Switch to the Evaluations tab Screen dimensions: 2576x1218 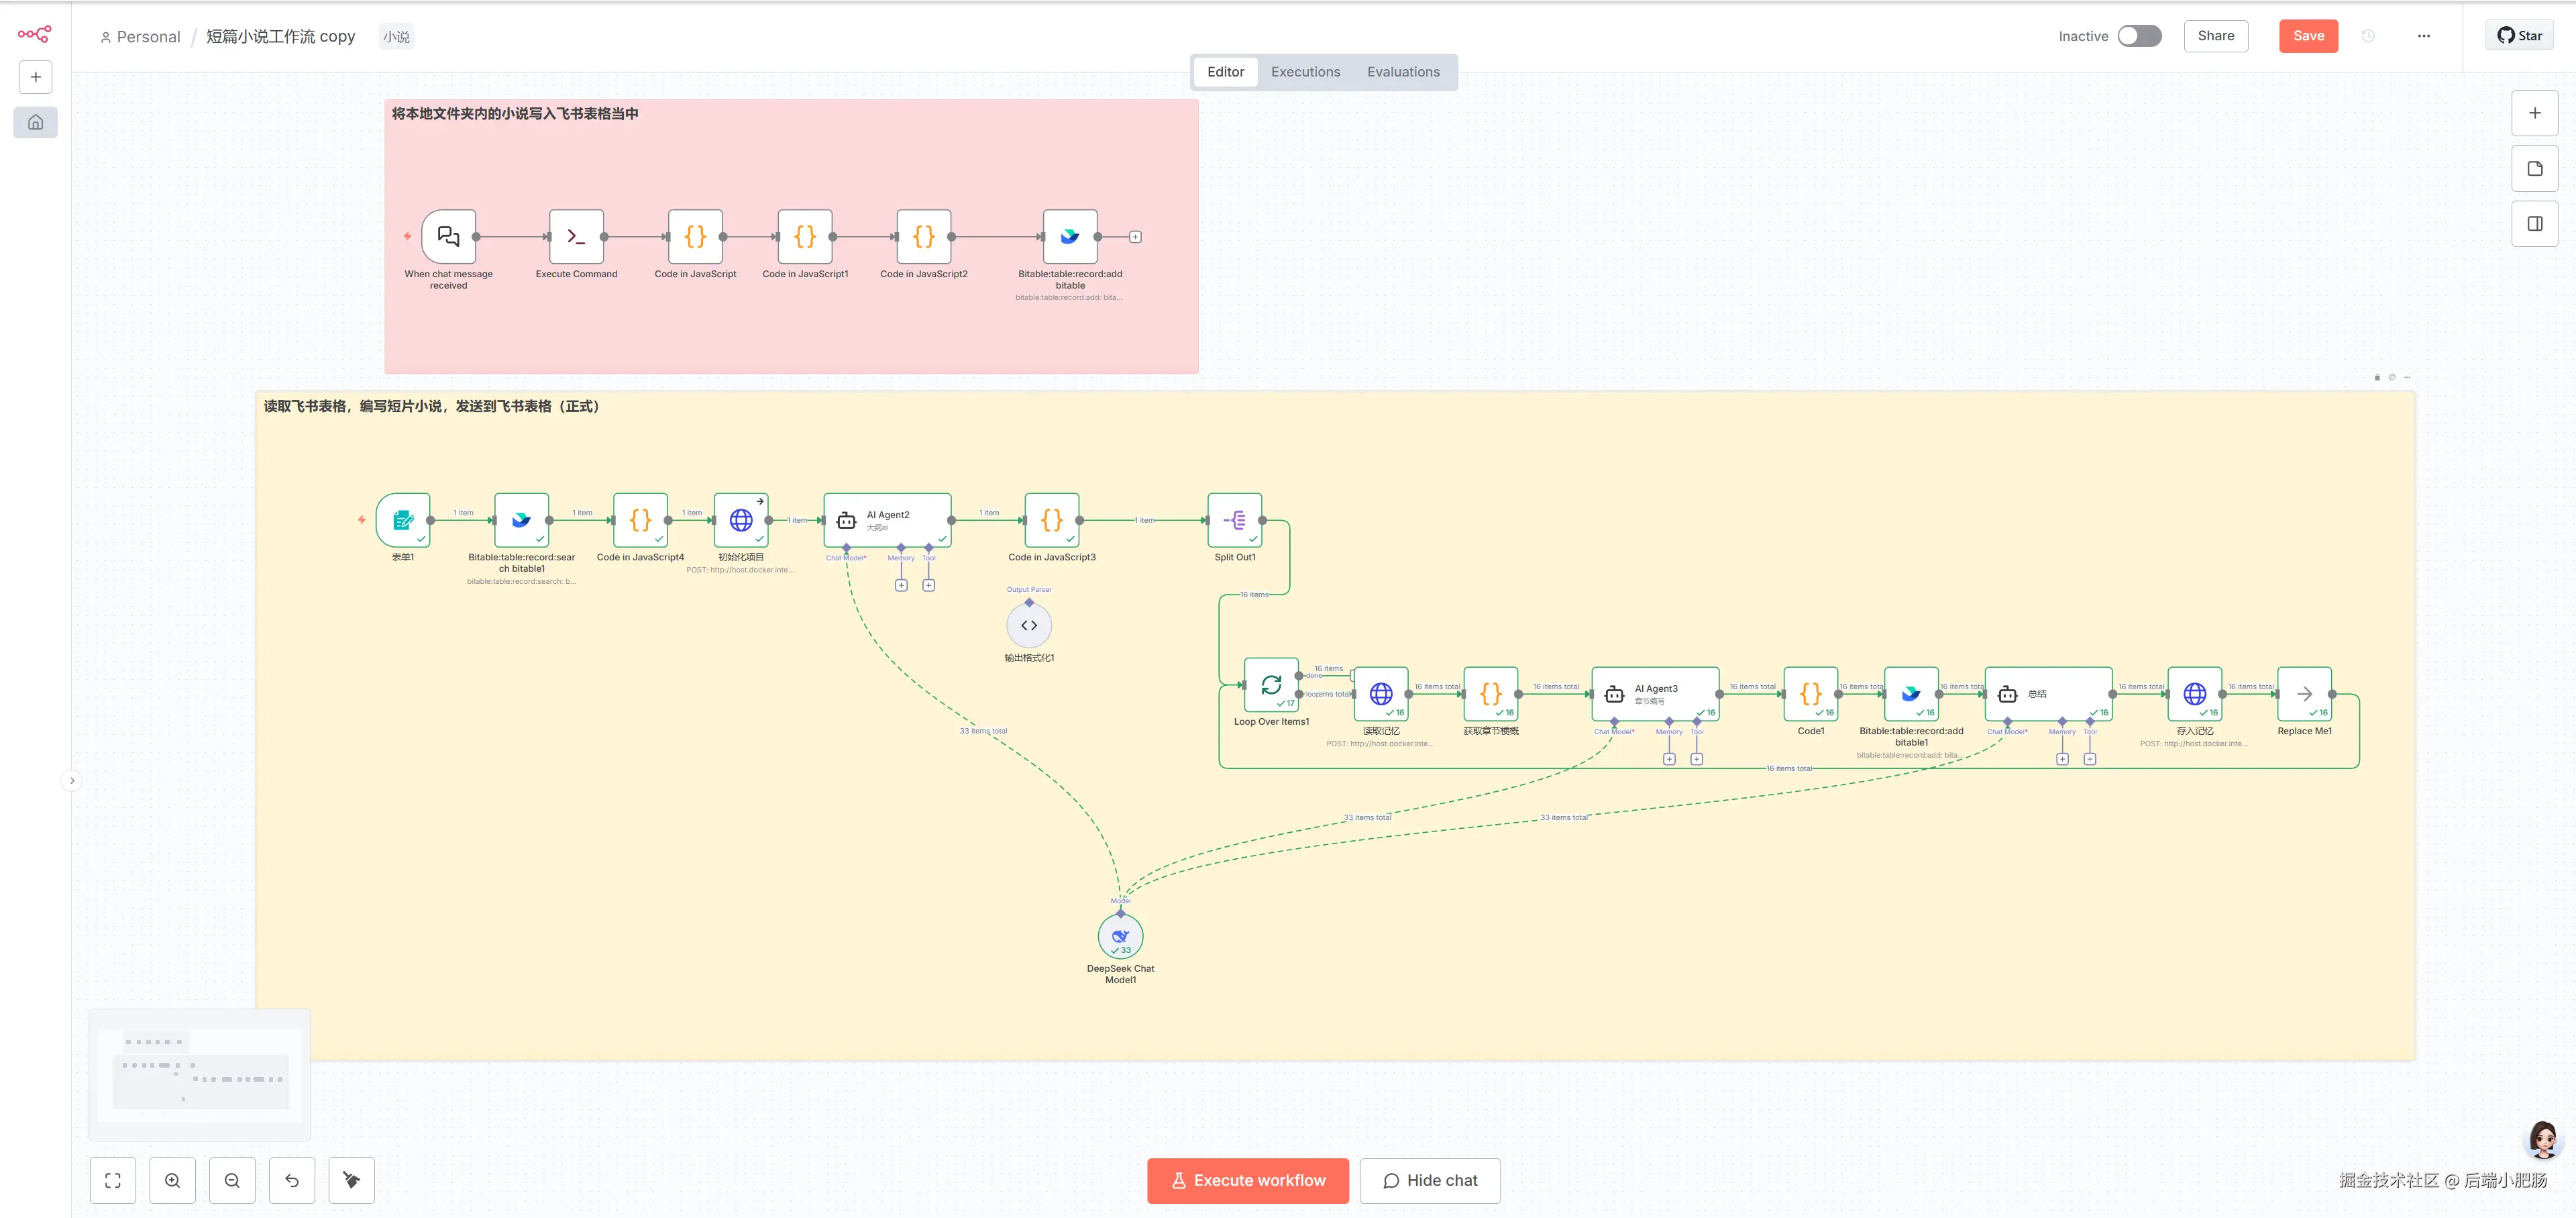[1403, 72]
